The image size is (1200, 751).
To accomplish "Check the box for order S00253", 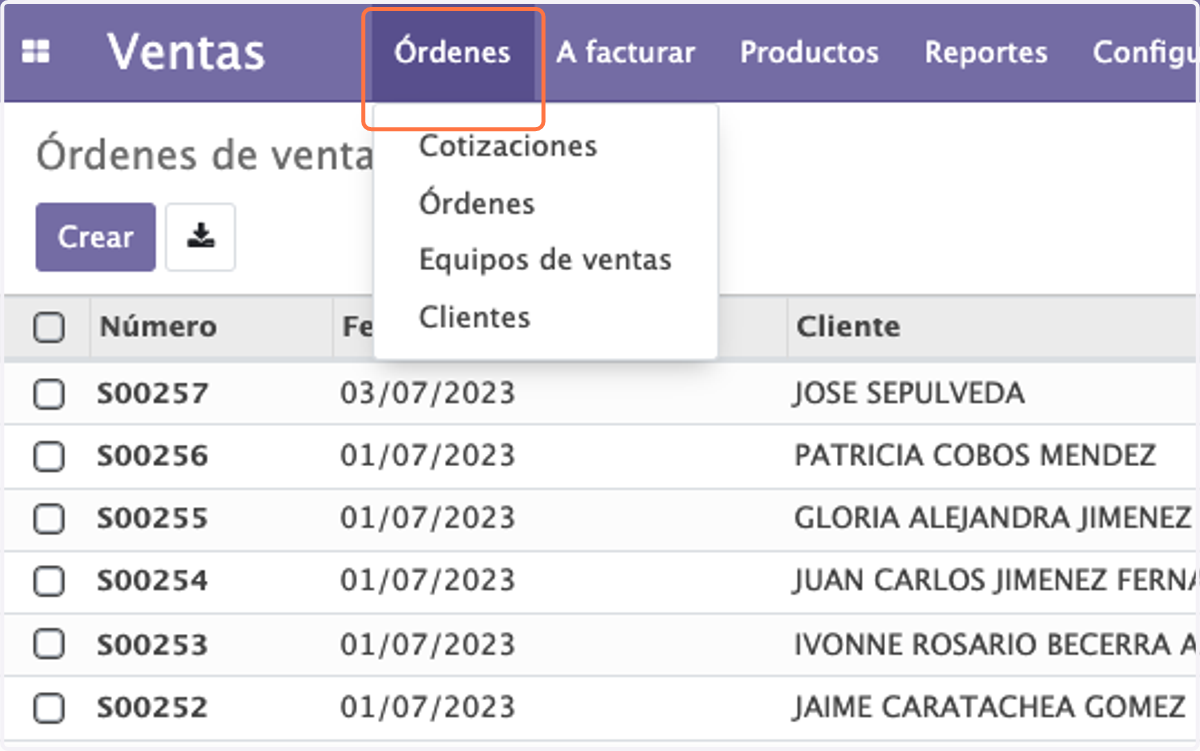I will (49, 645).
